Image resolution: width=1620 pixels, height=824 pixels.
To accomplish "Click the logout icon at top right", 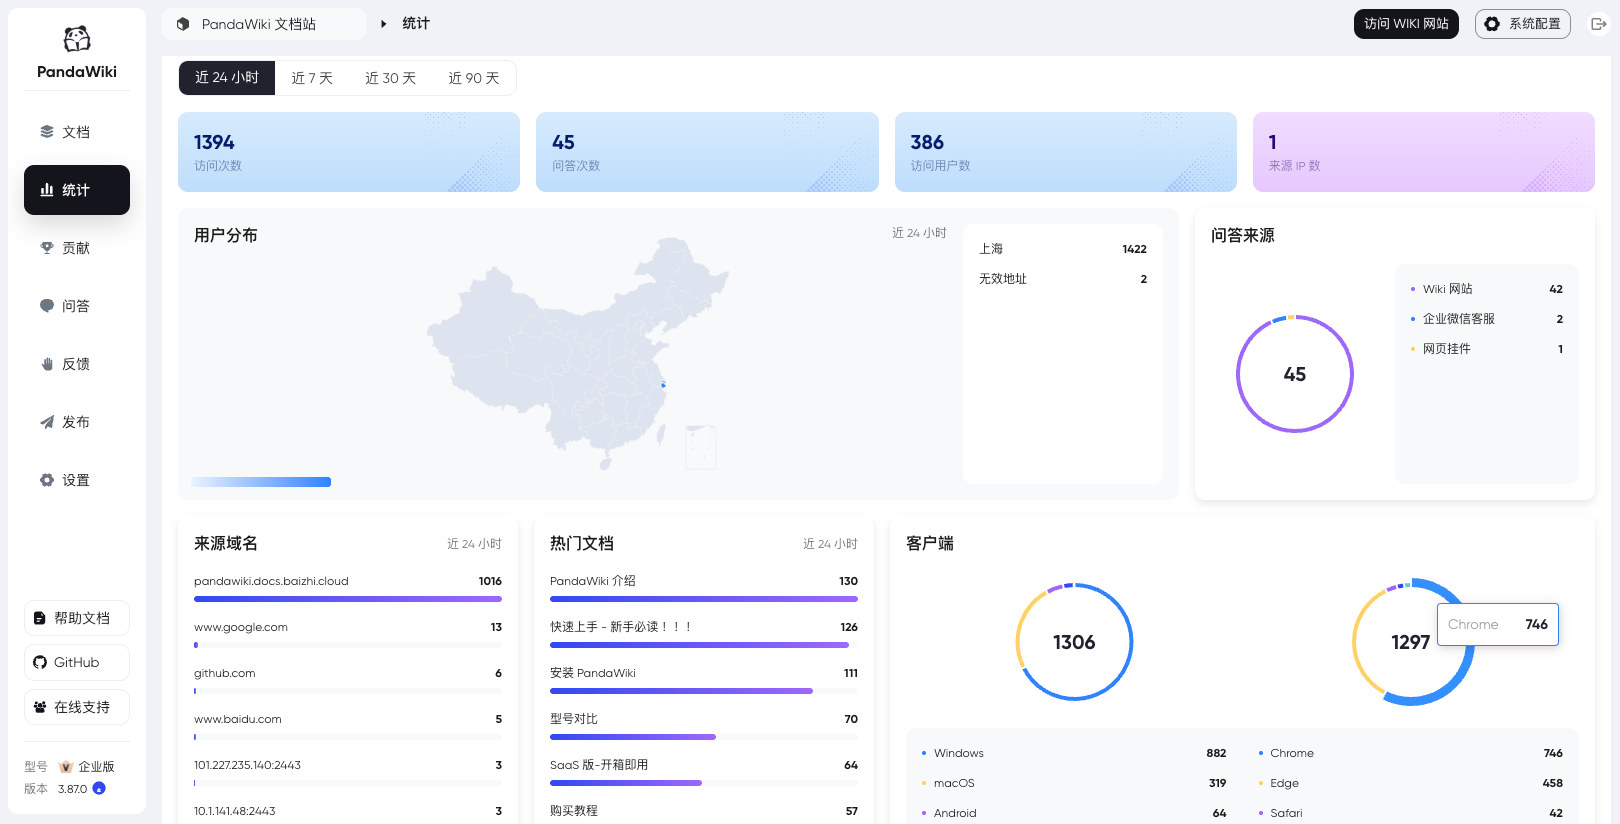I will click(x=1598, y=24).
